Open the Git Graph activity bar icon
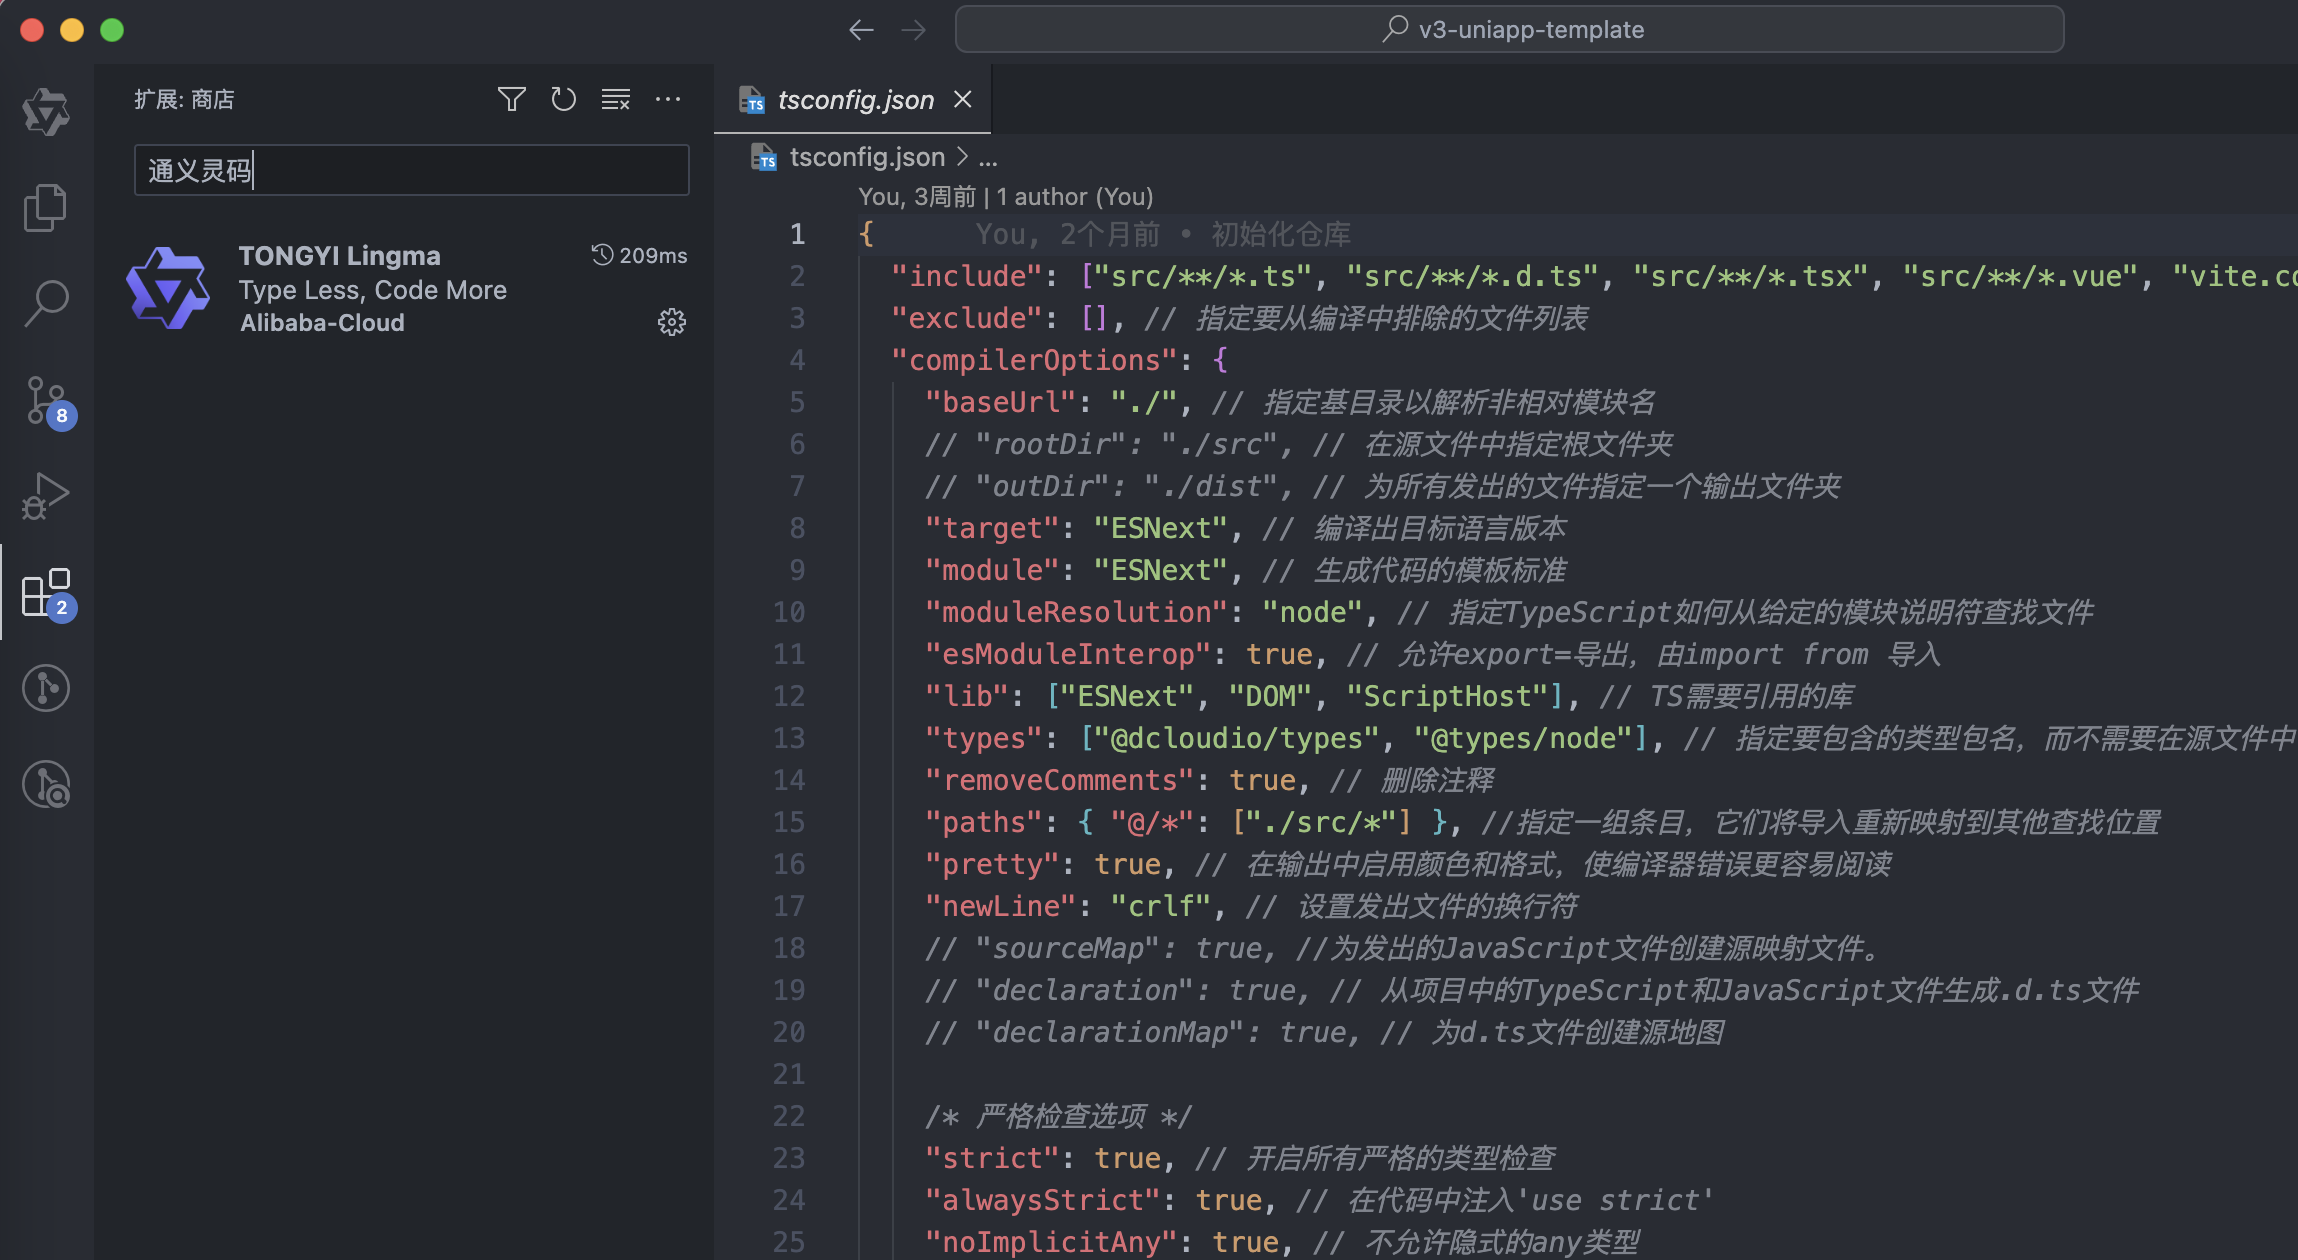This screenshot has width=2298, height=1260. (46, 688)
